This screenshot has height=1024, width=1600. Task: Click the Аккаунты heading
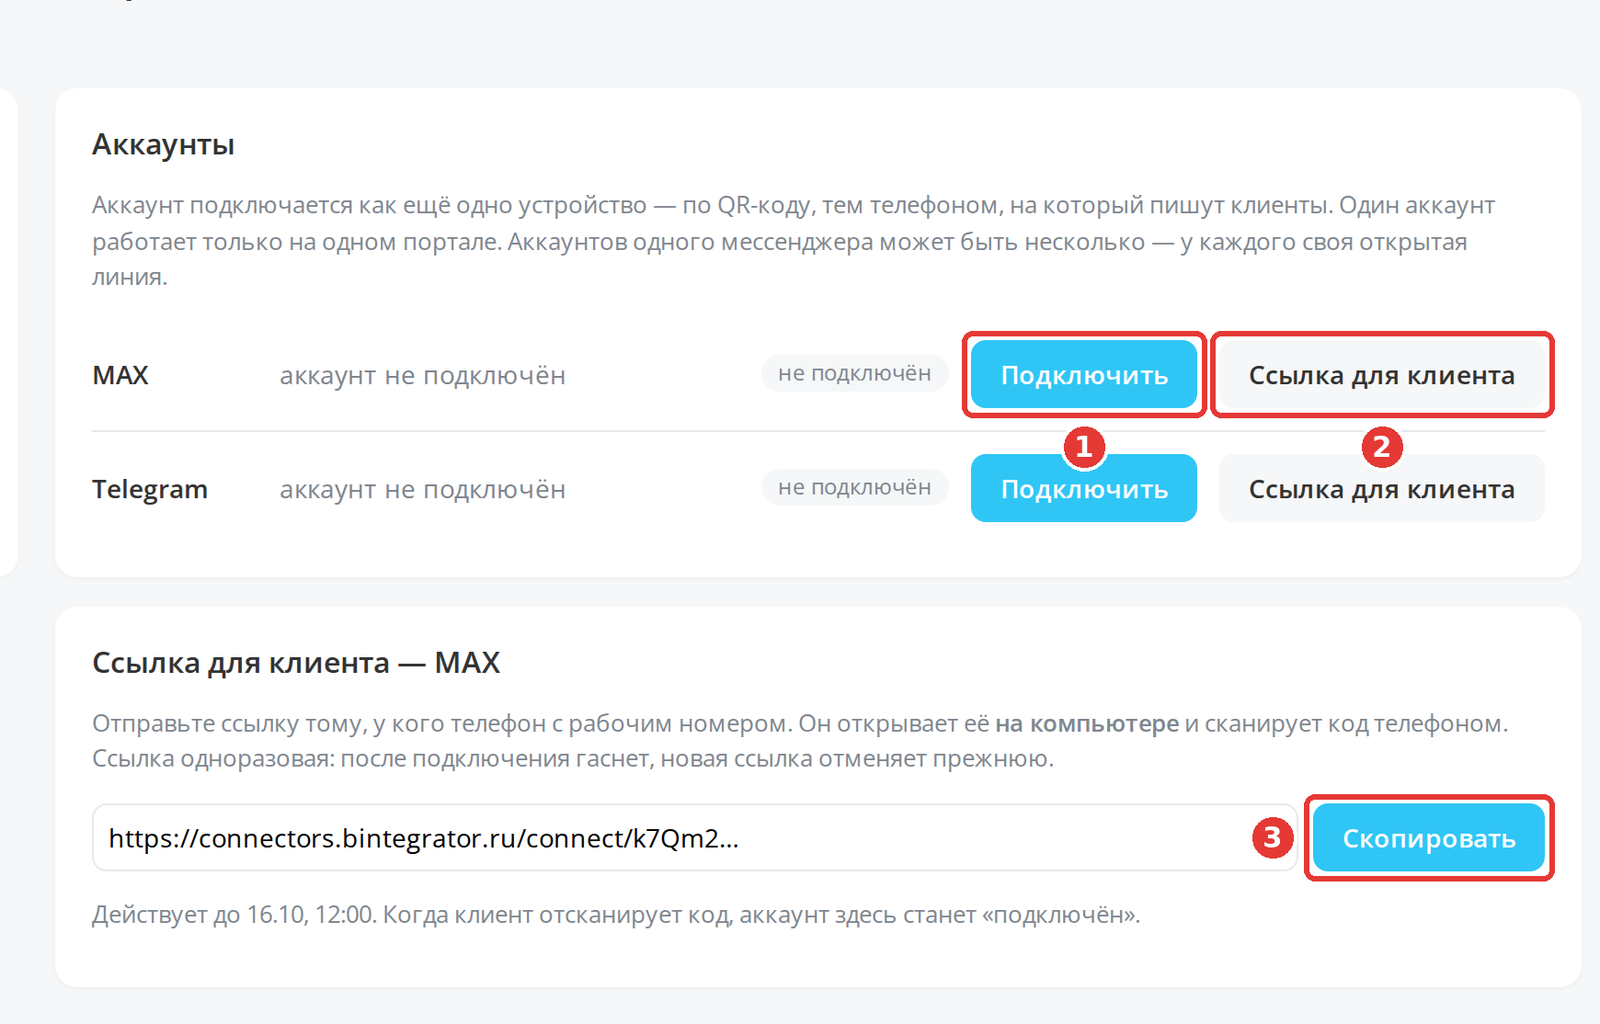click(163, 144)
